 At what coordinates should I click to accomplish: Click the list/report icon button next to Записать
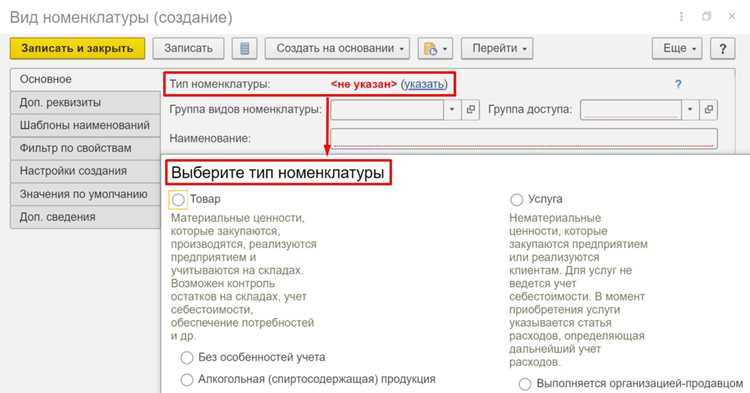244,49
